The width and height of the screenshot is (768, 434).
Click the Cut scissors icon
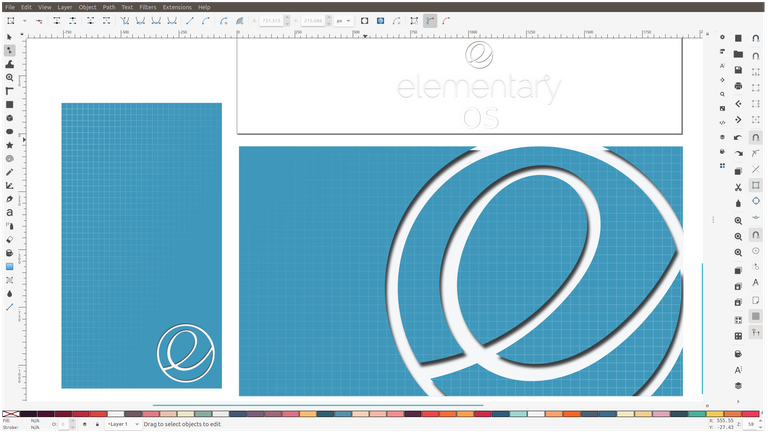[x=738, y=187]
